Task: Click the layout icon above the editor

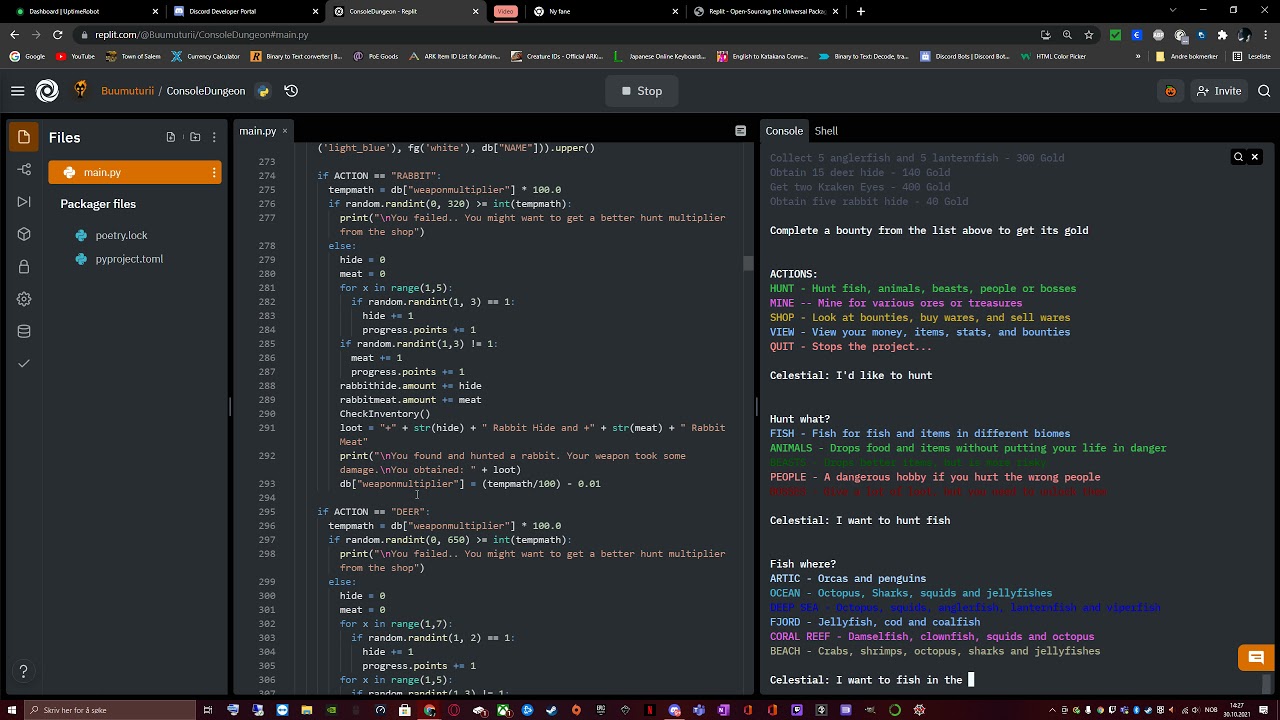Action: (x=740, y=131)
